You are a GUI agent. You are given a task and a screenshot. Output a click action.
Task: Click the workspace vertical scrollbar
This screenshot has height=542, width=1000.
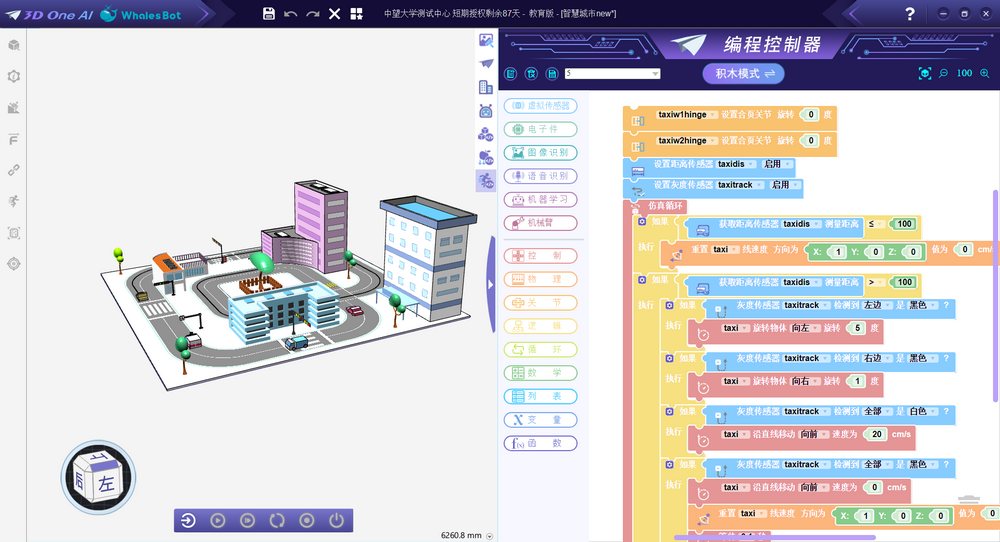994,300
